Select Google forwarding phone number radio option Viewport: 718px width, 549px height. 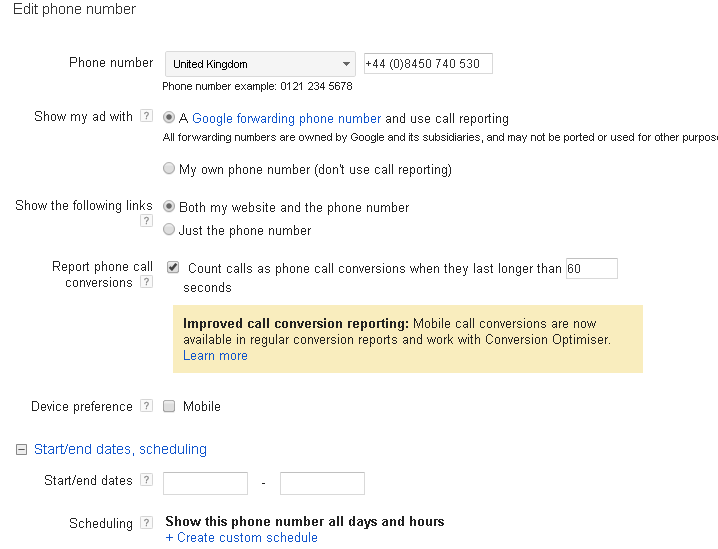click(169, 118)
